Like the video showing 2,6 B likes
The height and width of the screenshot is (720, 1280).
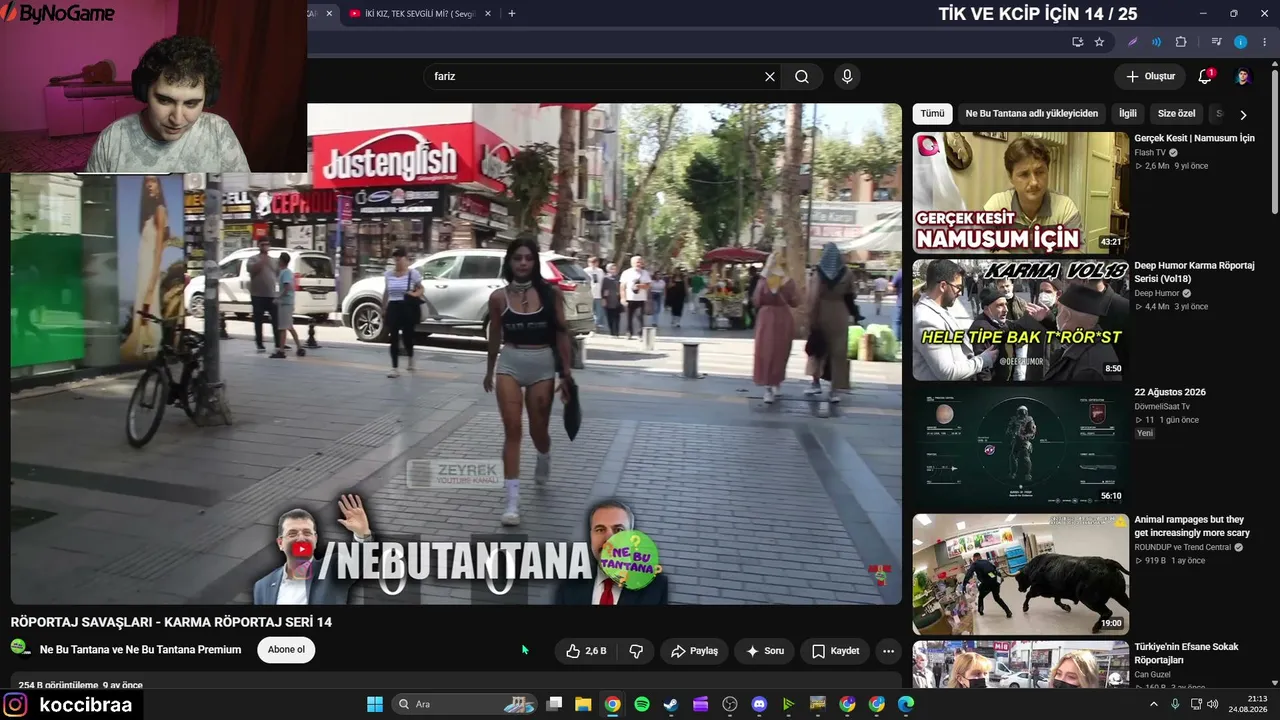click(586, 651)
